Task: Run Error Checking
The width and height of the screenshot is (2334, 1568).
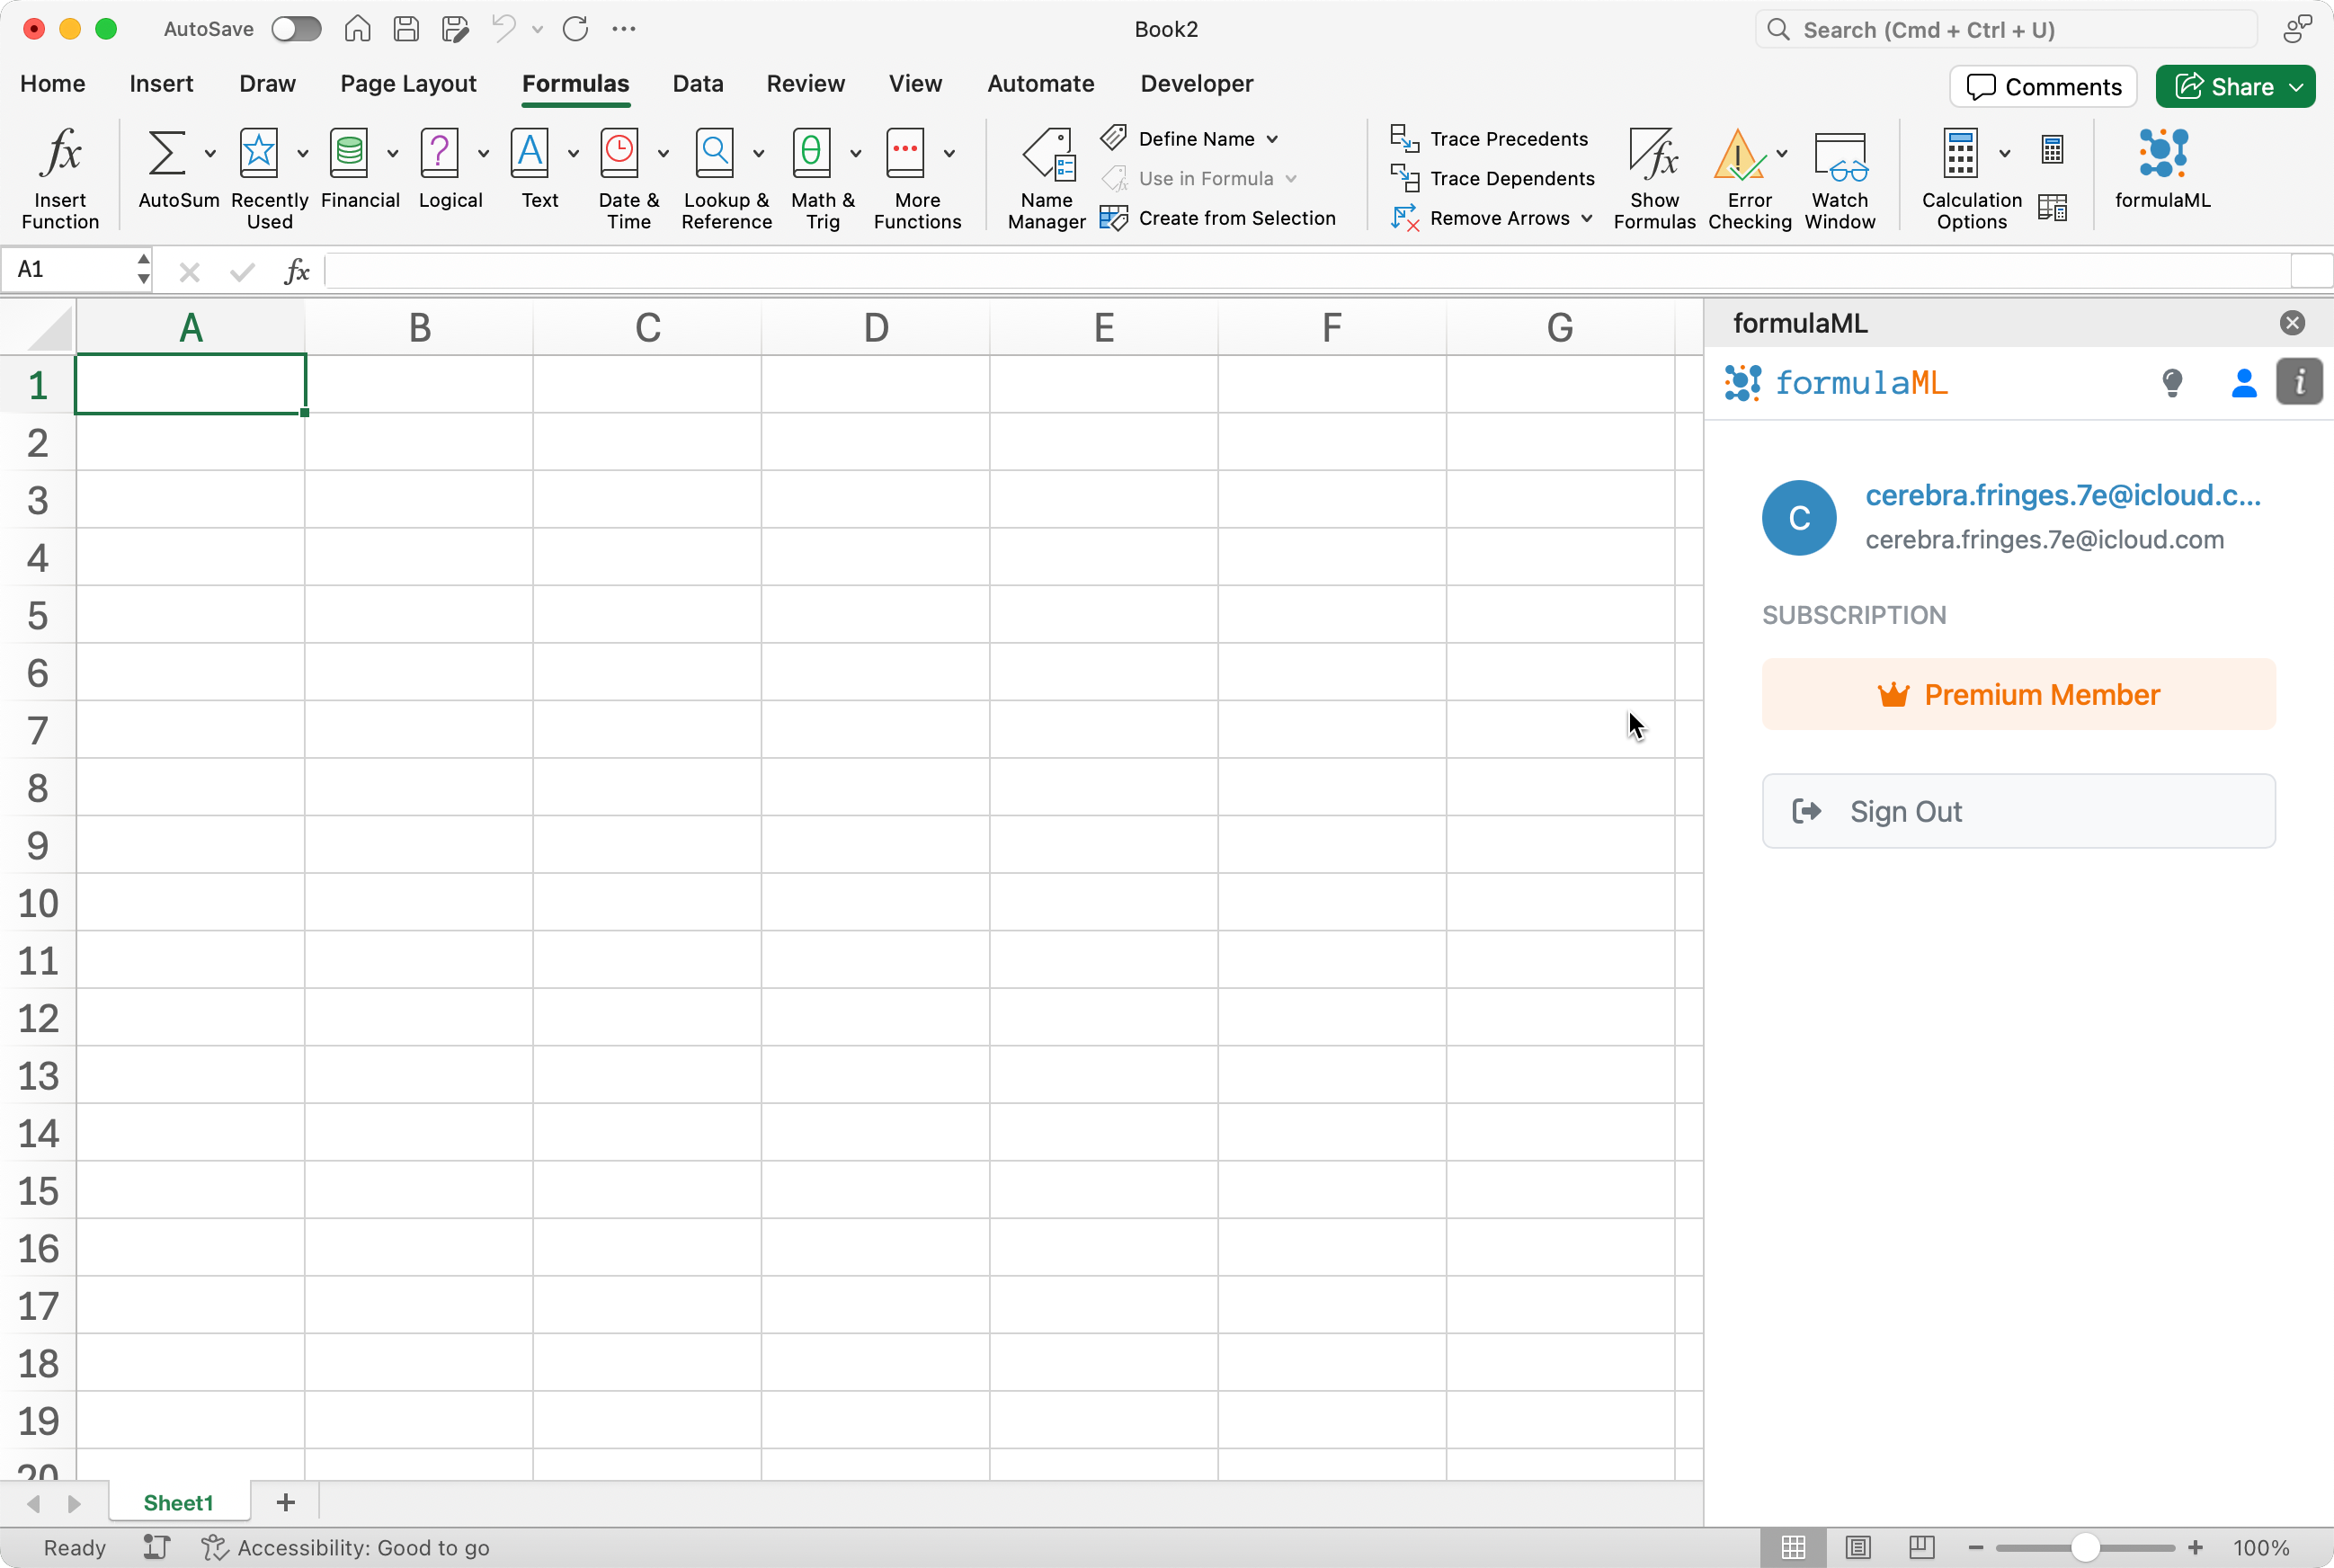Action: click(x=1739, y=155)
